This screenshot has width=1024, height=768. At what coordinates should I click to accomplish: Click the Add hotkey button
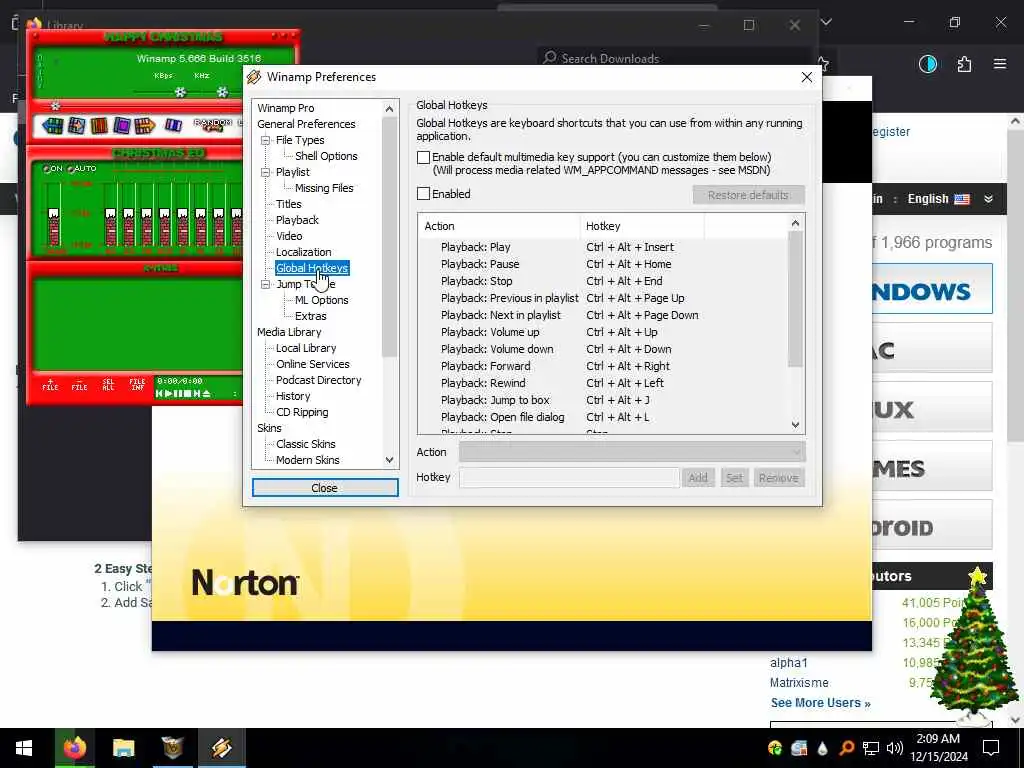pyautogui.click(x=697, y=478)
